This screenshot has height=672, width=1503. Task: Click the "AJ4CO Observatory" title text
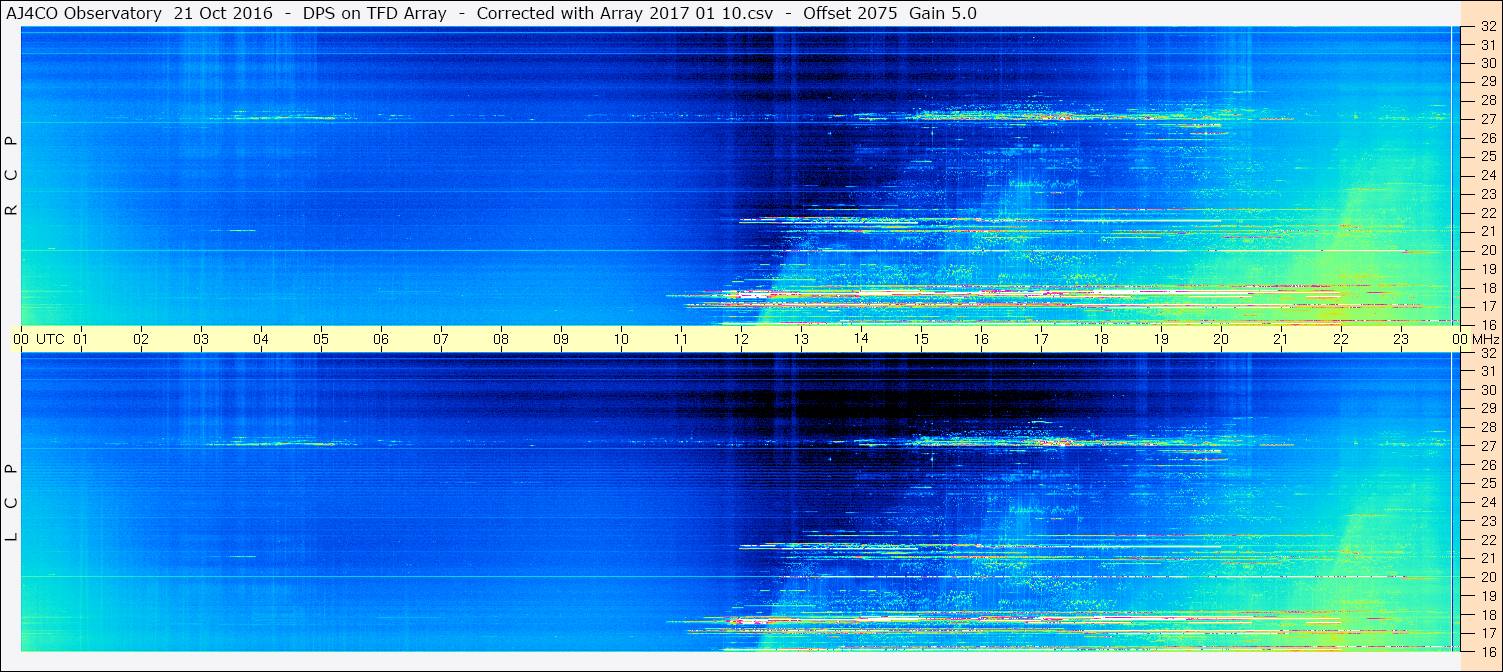coord(83,13)
